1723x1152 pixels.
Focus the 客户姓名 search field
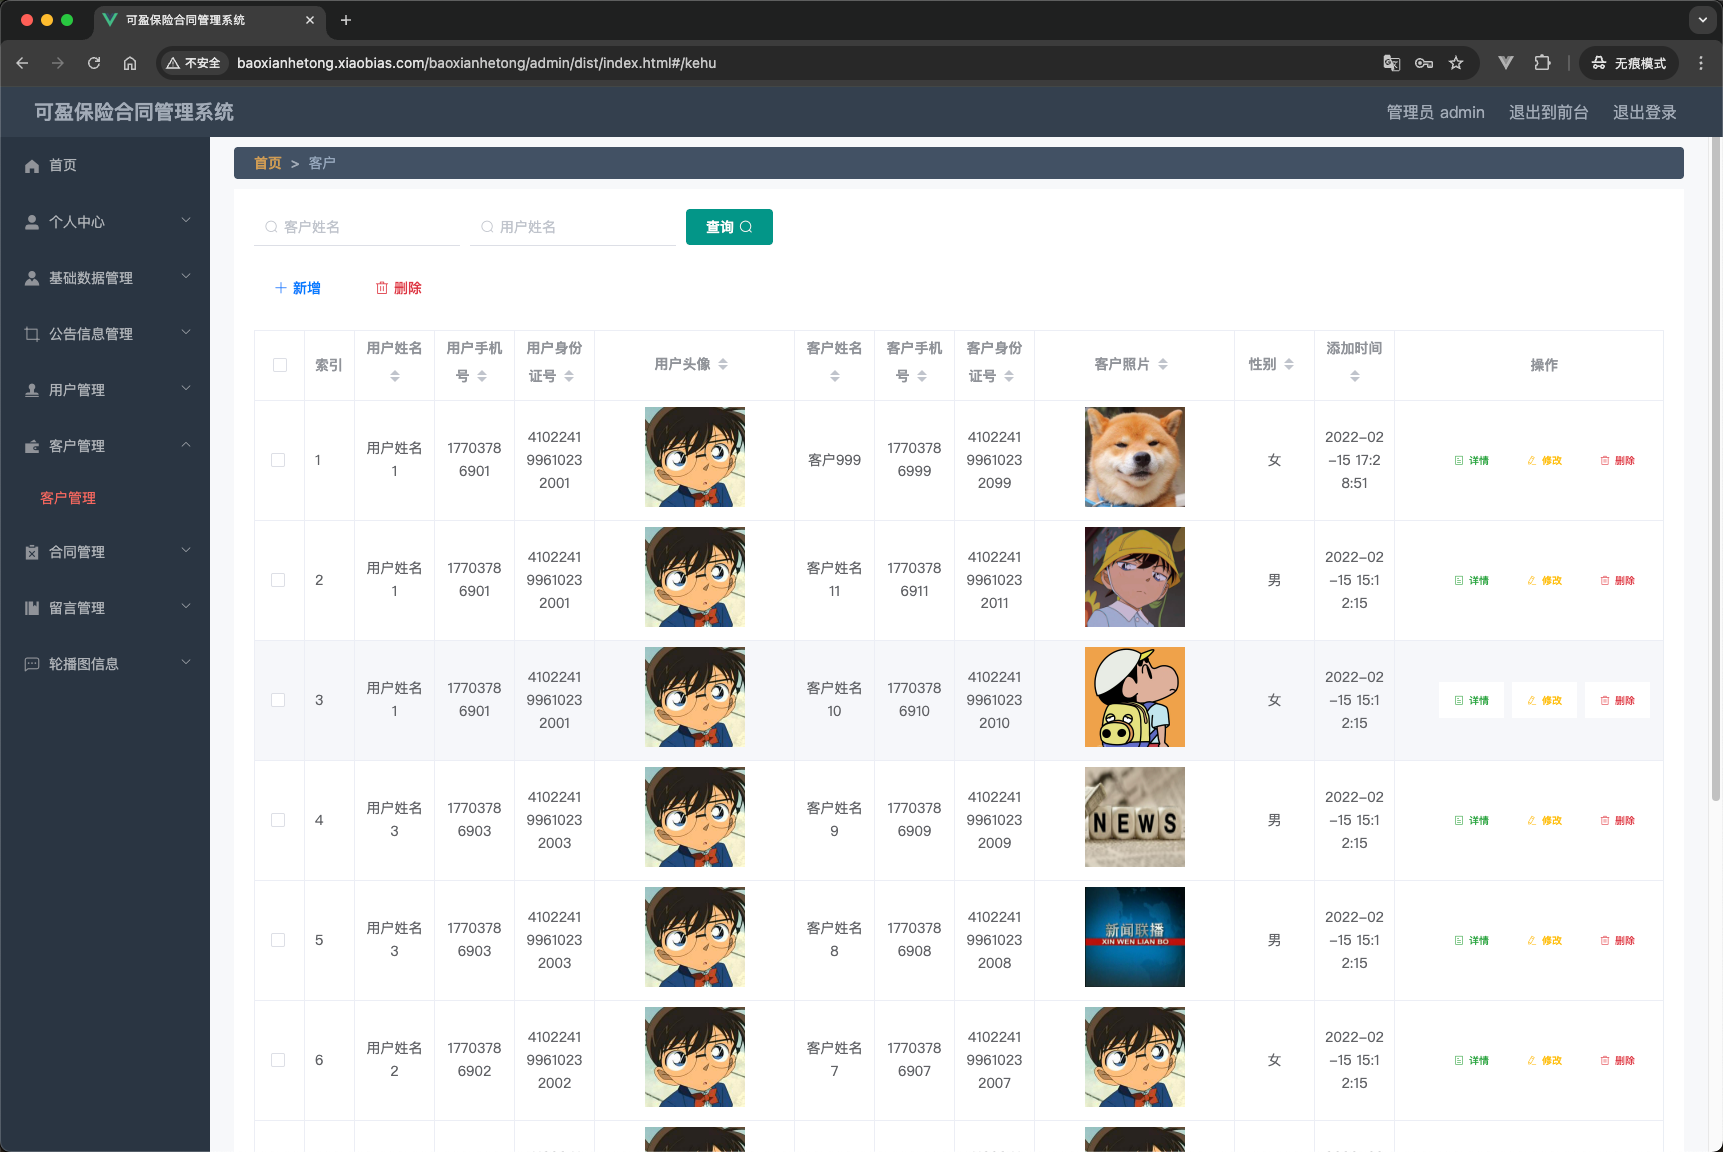click(x=357, y=227)
